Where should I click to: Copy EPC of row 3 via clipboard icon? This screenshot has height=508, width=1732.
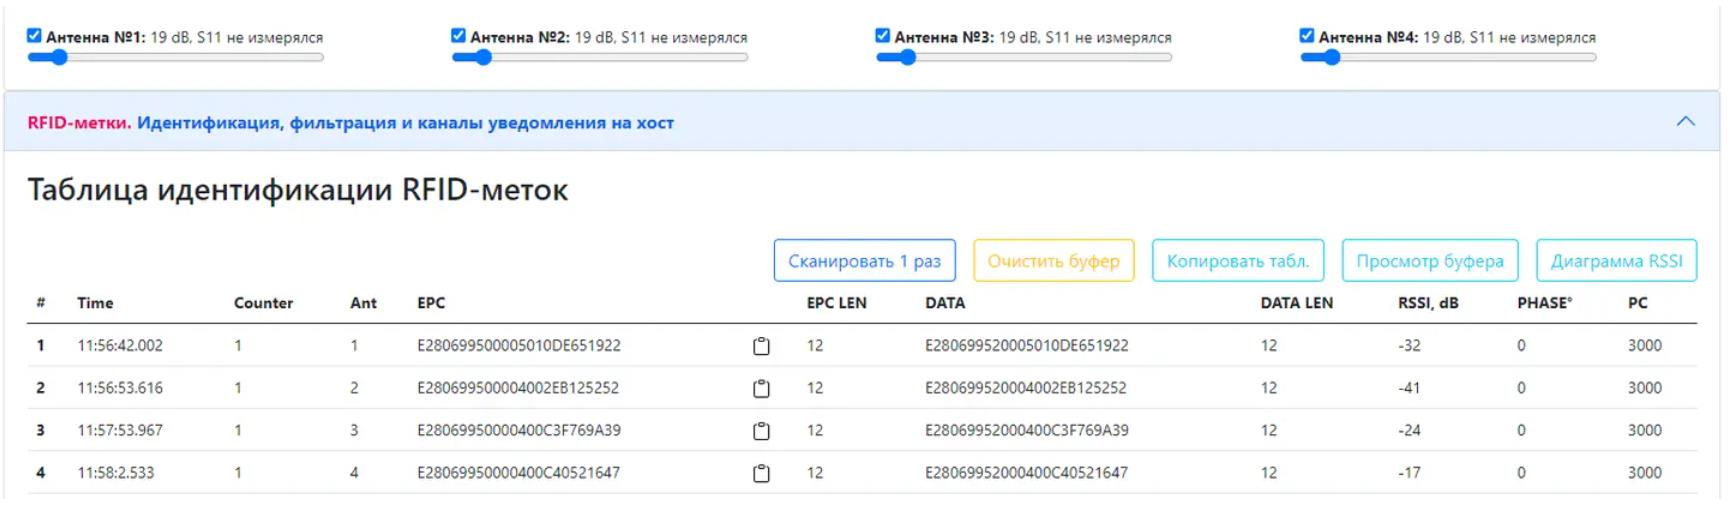(x=761, y=431)
